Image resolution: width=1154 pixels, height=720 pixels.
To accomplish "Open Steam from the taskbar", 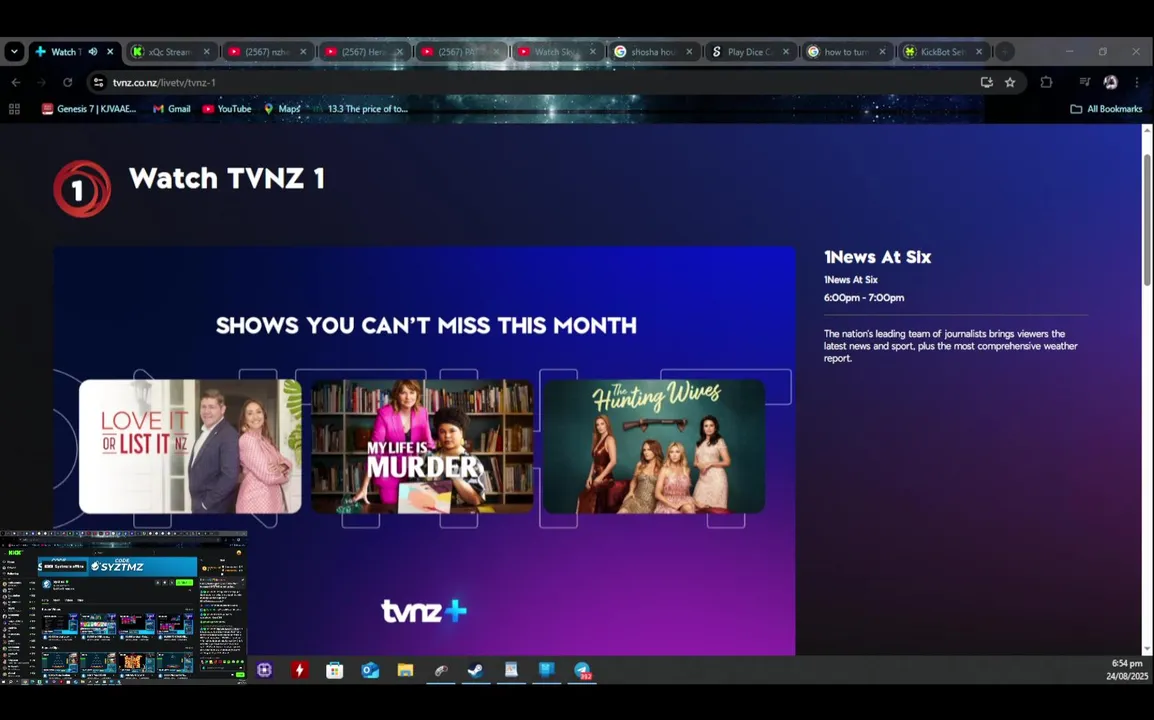I will (476, 670).
